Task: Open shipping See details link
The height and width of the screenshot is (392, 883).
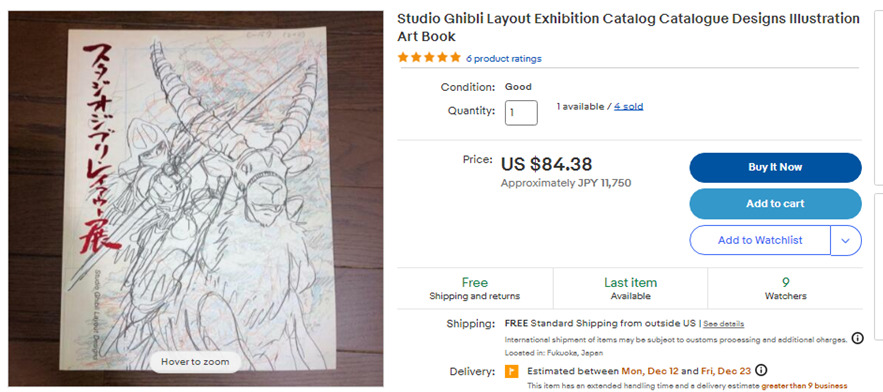Action: click(724, 324)
